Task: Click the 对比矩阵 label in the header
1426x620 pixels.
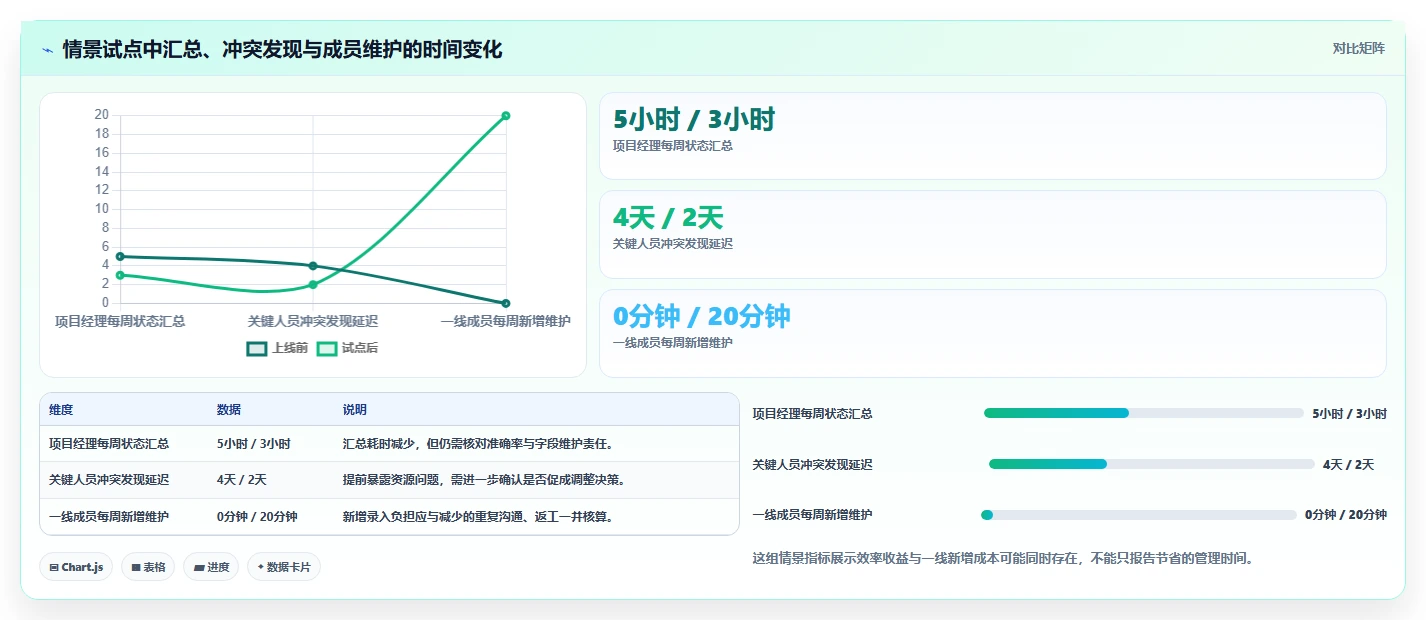Action: pos(1359,48)
